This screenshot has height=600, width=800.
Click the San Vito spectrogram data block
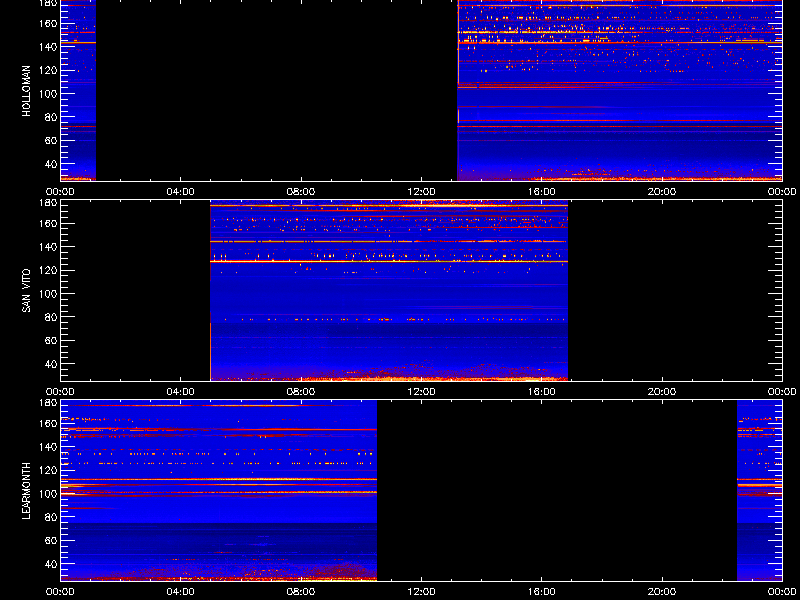[x=389, y=290]
